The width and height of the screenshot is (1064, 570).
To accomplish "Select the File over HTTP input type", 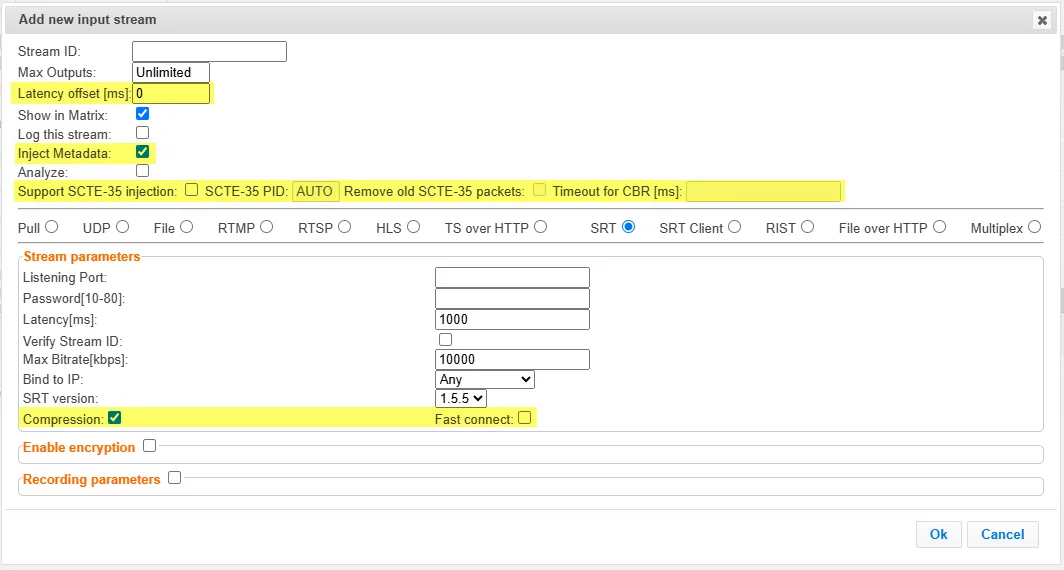I will tap(939, 227).
